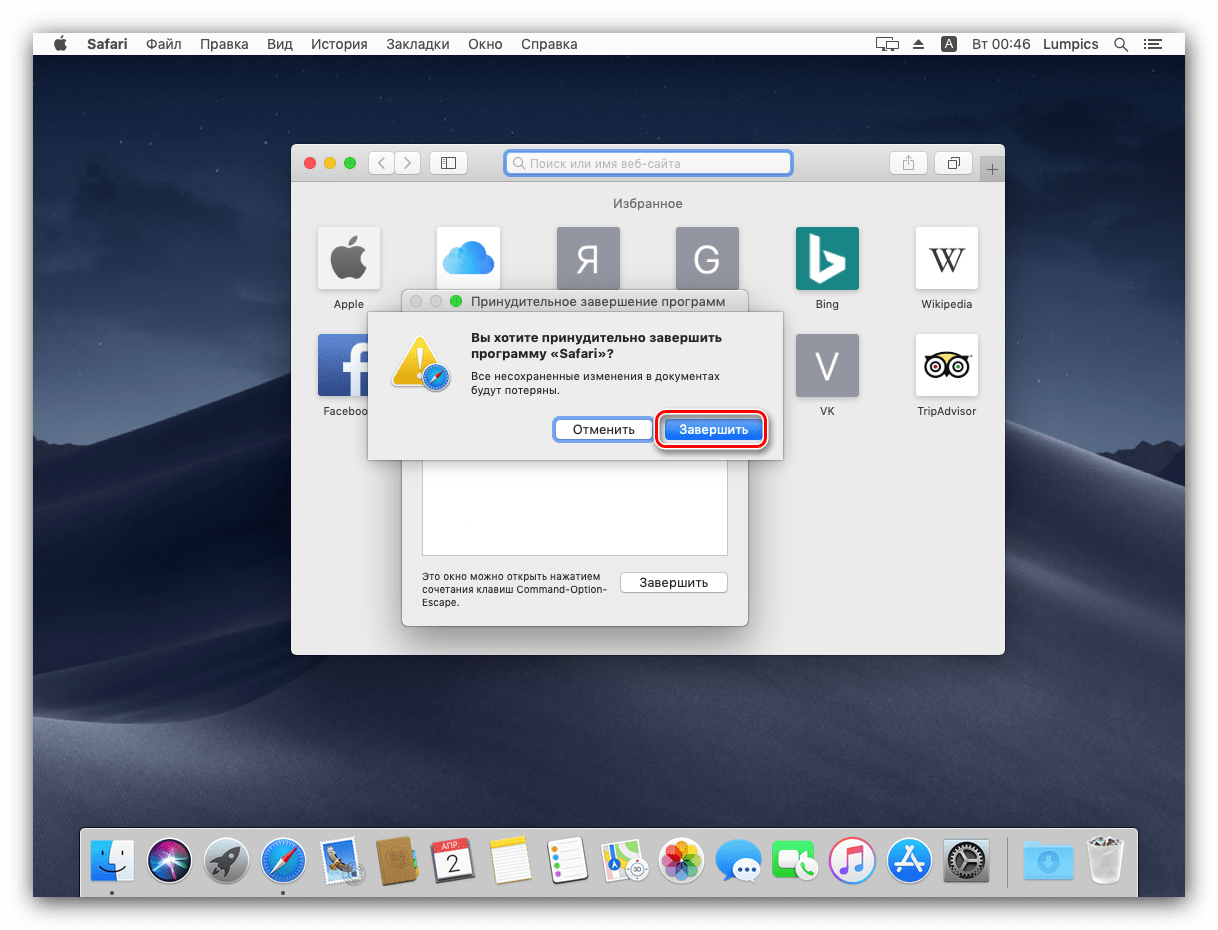Expand the Lumpics user menu
This screenshot has height=930, width=1218.
[1070, 44]
